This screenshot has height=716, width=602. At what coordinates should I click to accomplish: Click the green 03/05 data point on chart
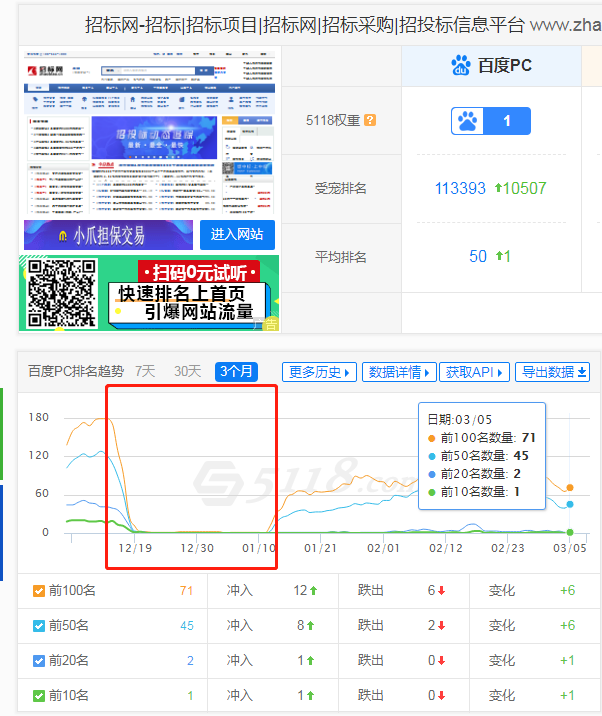[x=570, y=532]
